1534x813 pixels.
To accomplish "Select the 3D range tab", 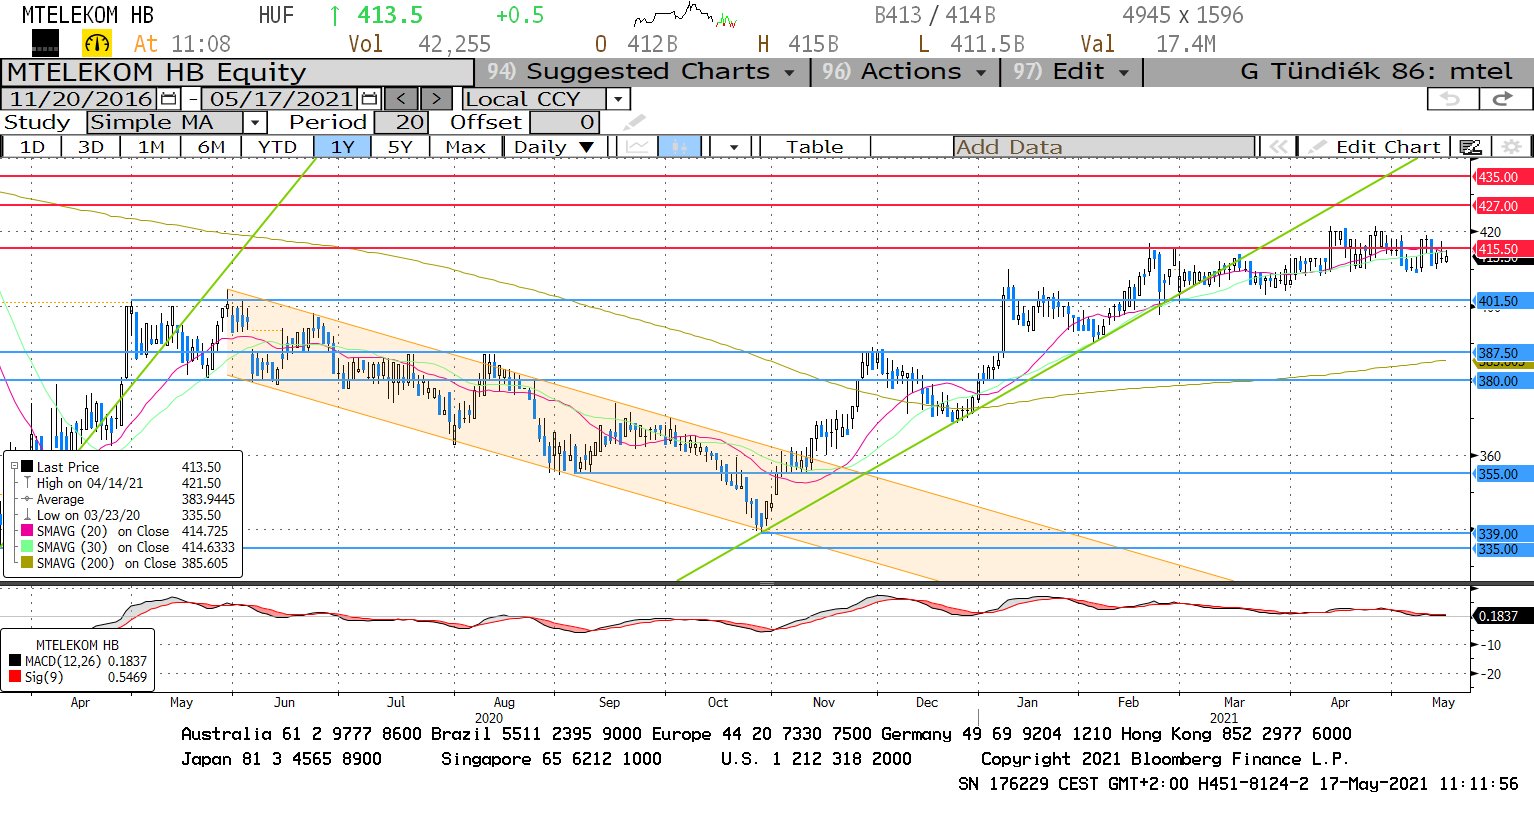I will (x=91, y=147).
